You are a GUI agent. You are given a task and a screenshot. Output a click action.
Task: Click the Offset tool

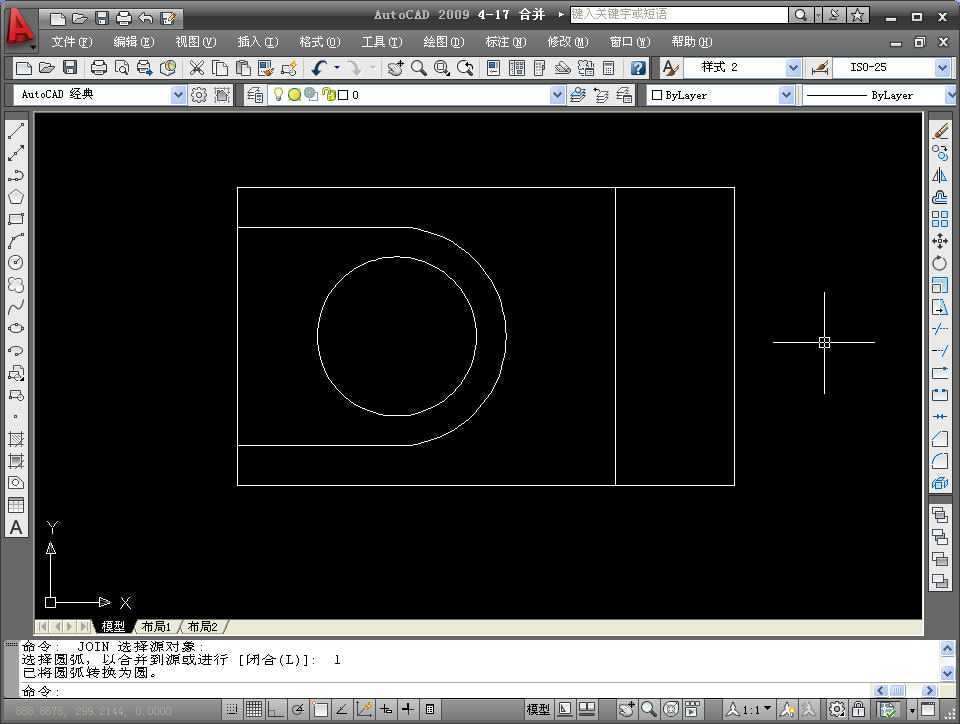940,197
